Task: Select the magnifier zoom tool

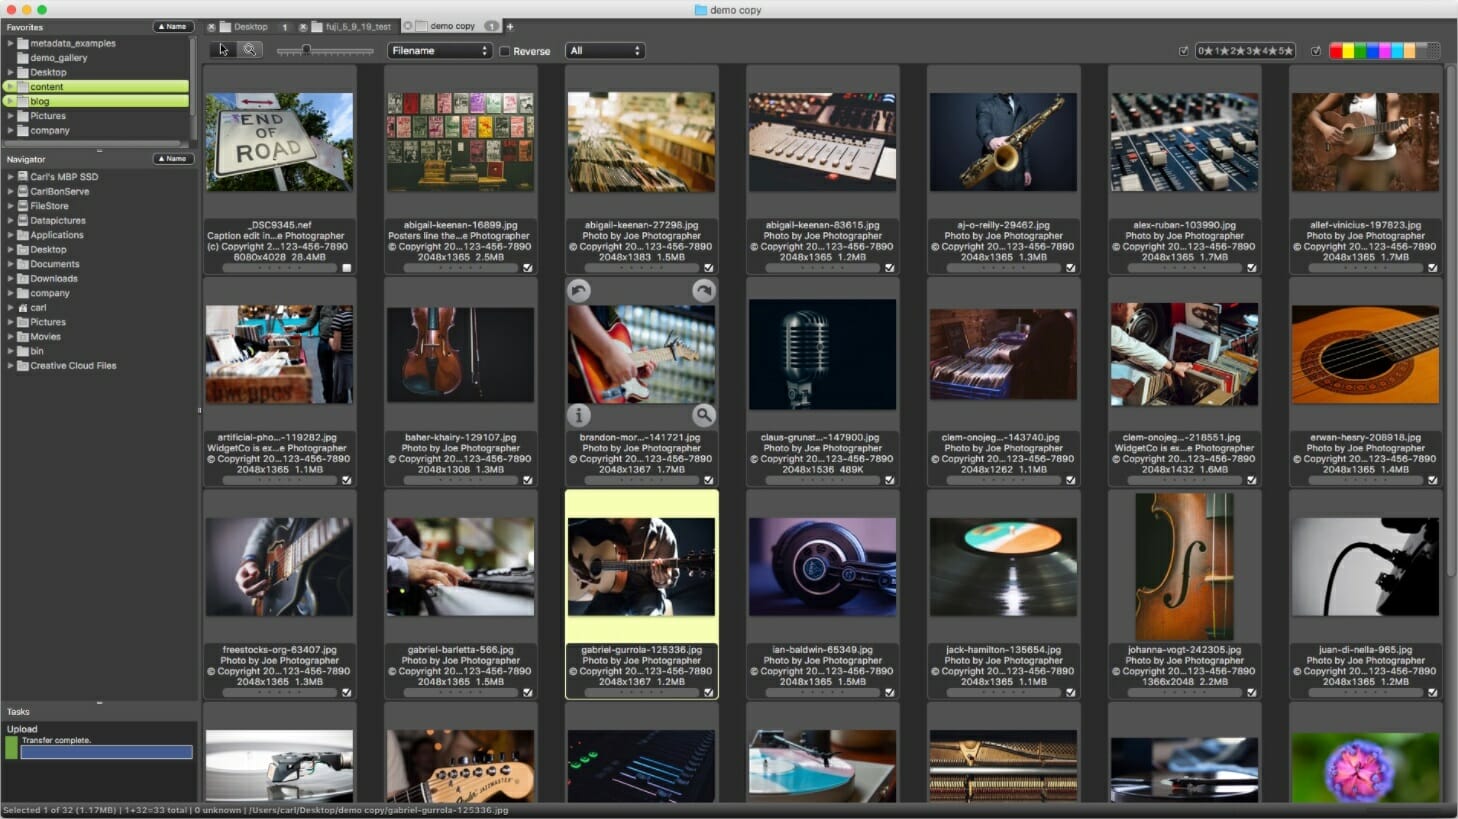Action: point(250,50)
